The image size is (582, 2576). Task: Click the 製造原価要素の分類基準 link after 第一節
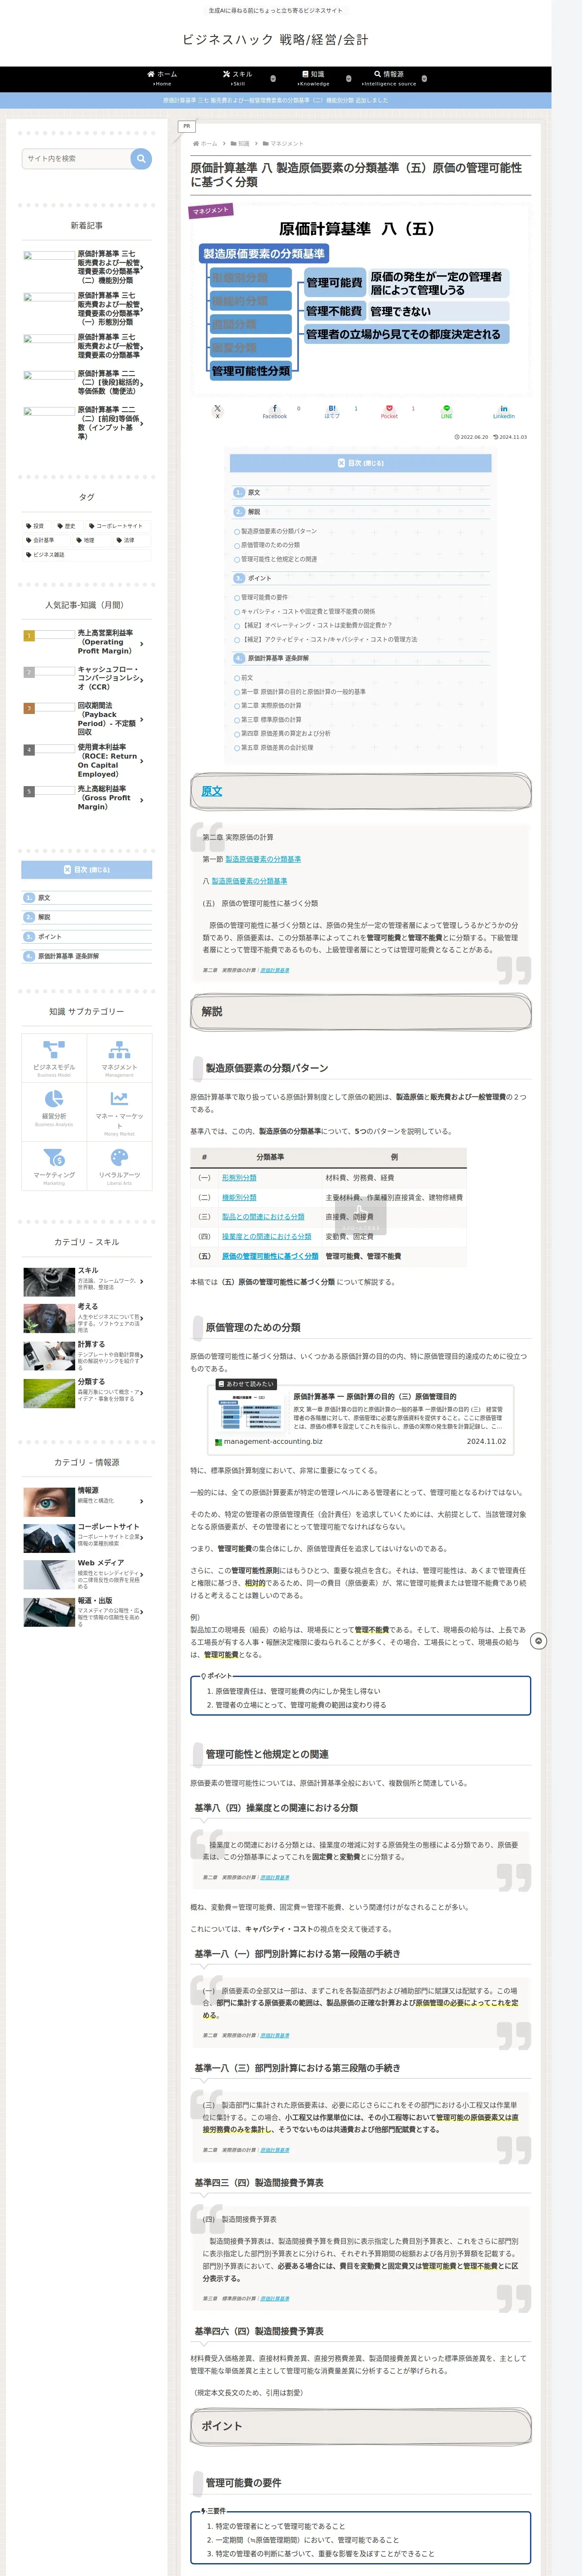click(263, 859)
